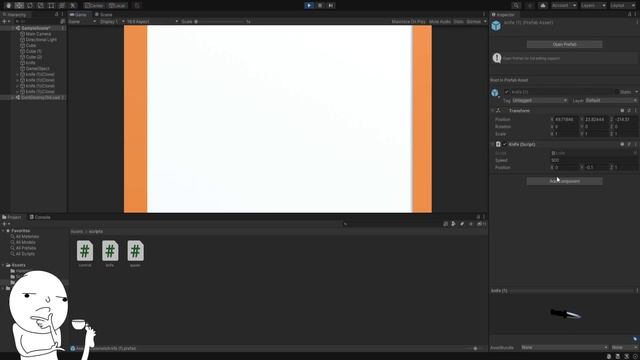Switch to the Console tab
The image size is (640, 360).
point(40,217)
